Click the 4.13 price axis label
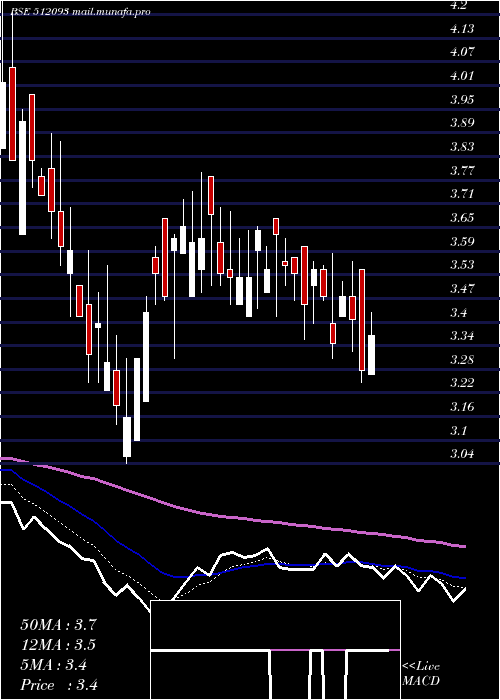This screenshot has width=500, height=700. [x=462, y=29]
